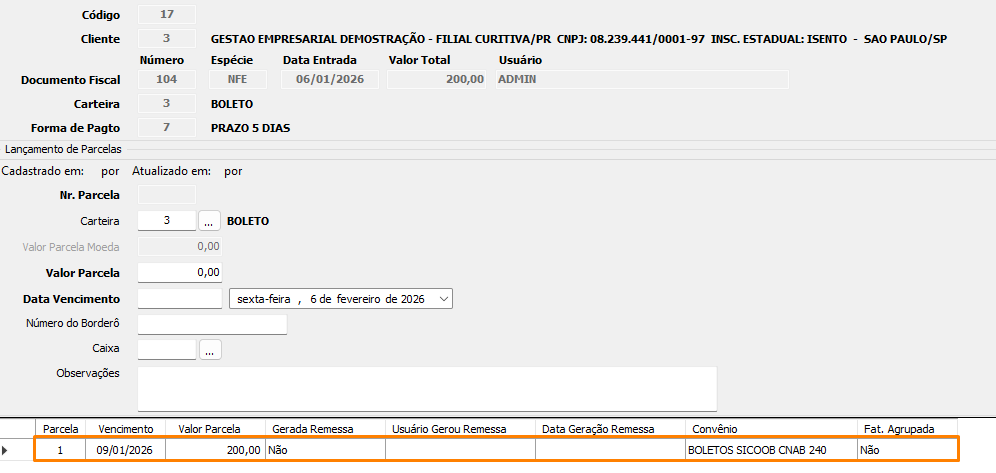996x473 pixels.
Task: Click the Observações text area
Action: coord(427,388)
